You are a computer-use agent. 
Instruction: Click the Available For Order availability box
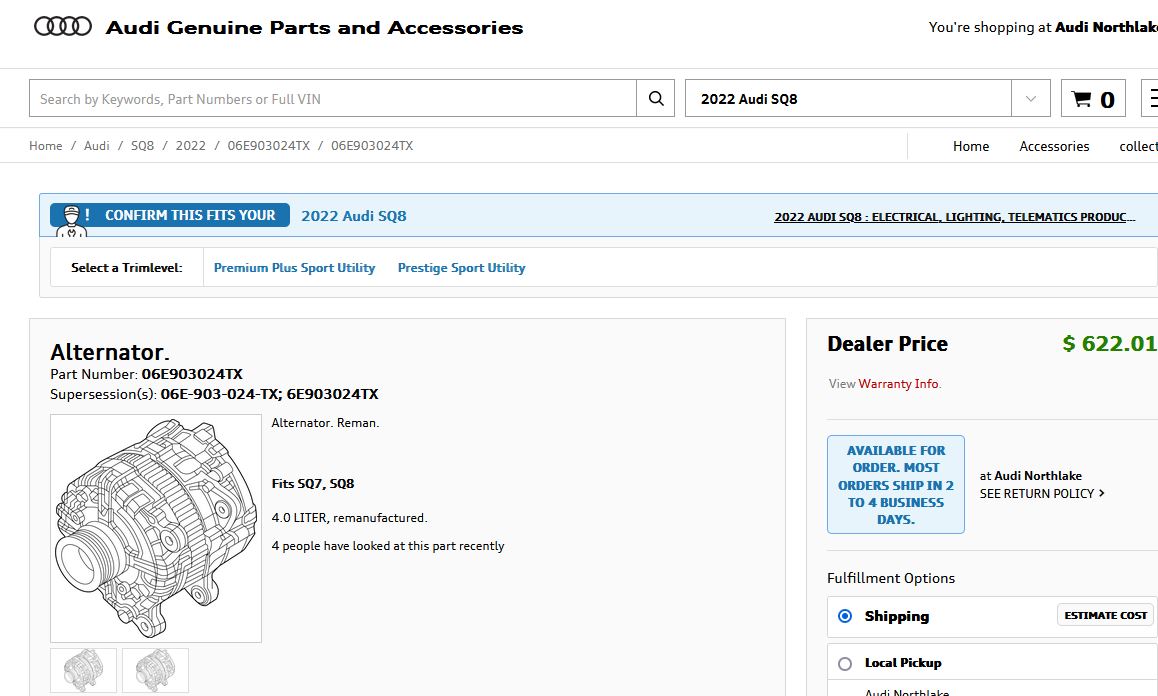(896, 485)
